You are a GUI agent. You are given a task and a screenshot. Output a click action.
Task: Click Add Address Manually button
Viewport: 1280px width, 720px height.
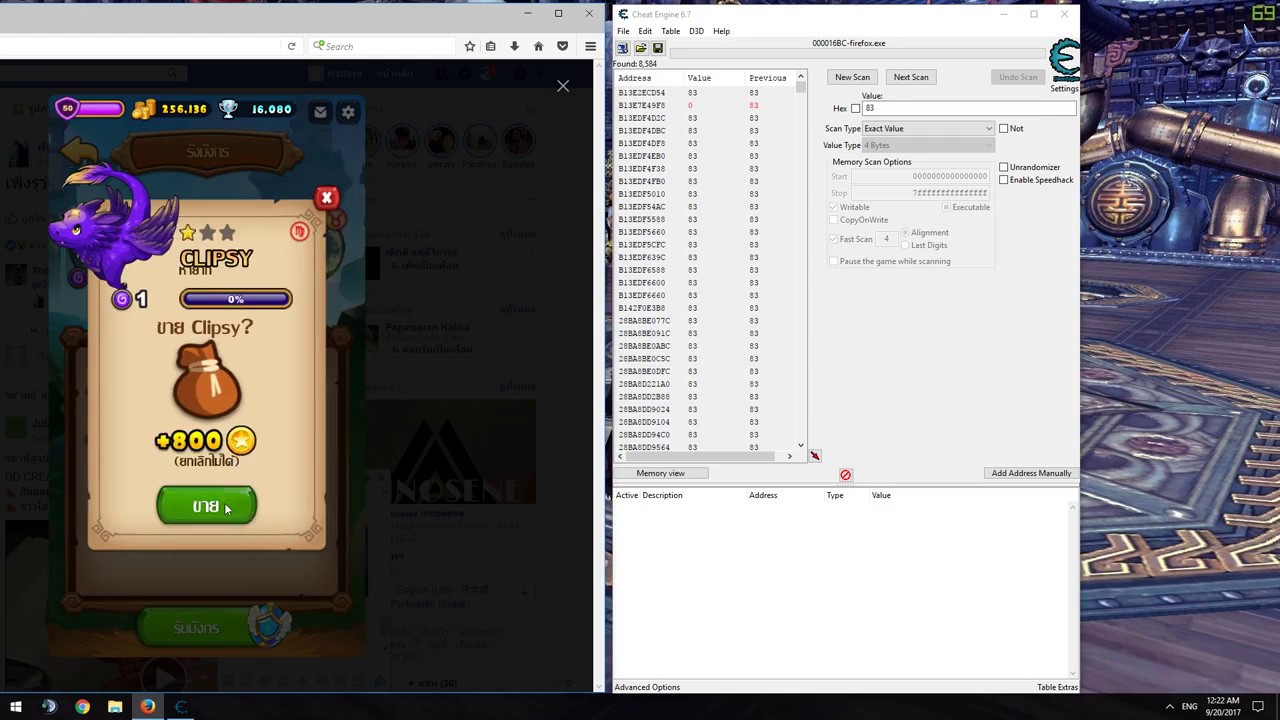click(x=1031, y=474)
